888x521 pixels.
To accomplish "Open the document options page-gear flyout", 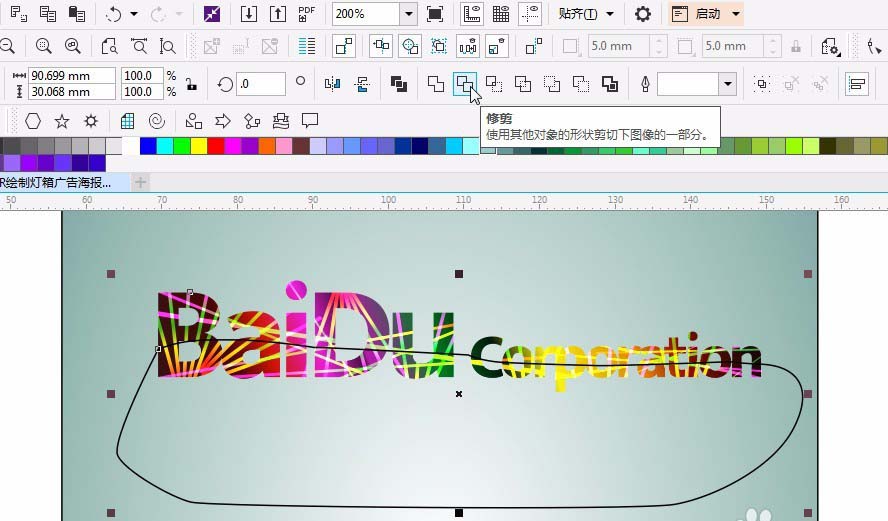I will coord(830,46).
